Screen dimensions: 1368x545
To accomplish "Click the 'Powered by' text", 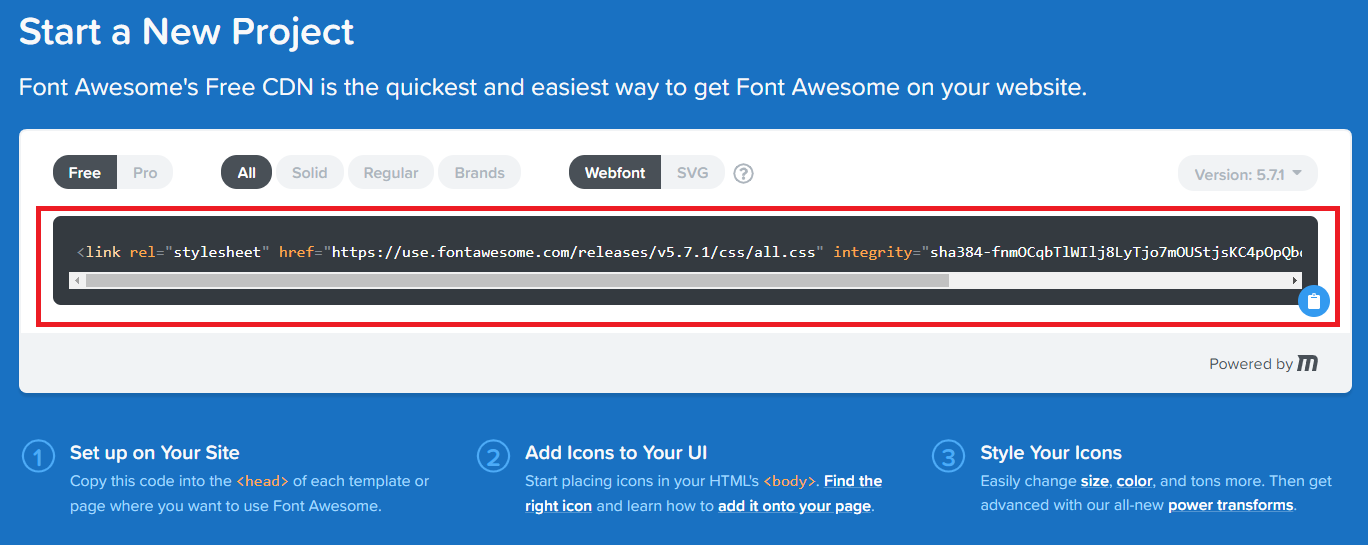I will [1251, 364].
